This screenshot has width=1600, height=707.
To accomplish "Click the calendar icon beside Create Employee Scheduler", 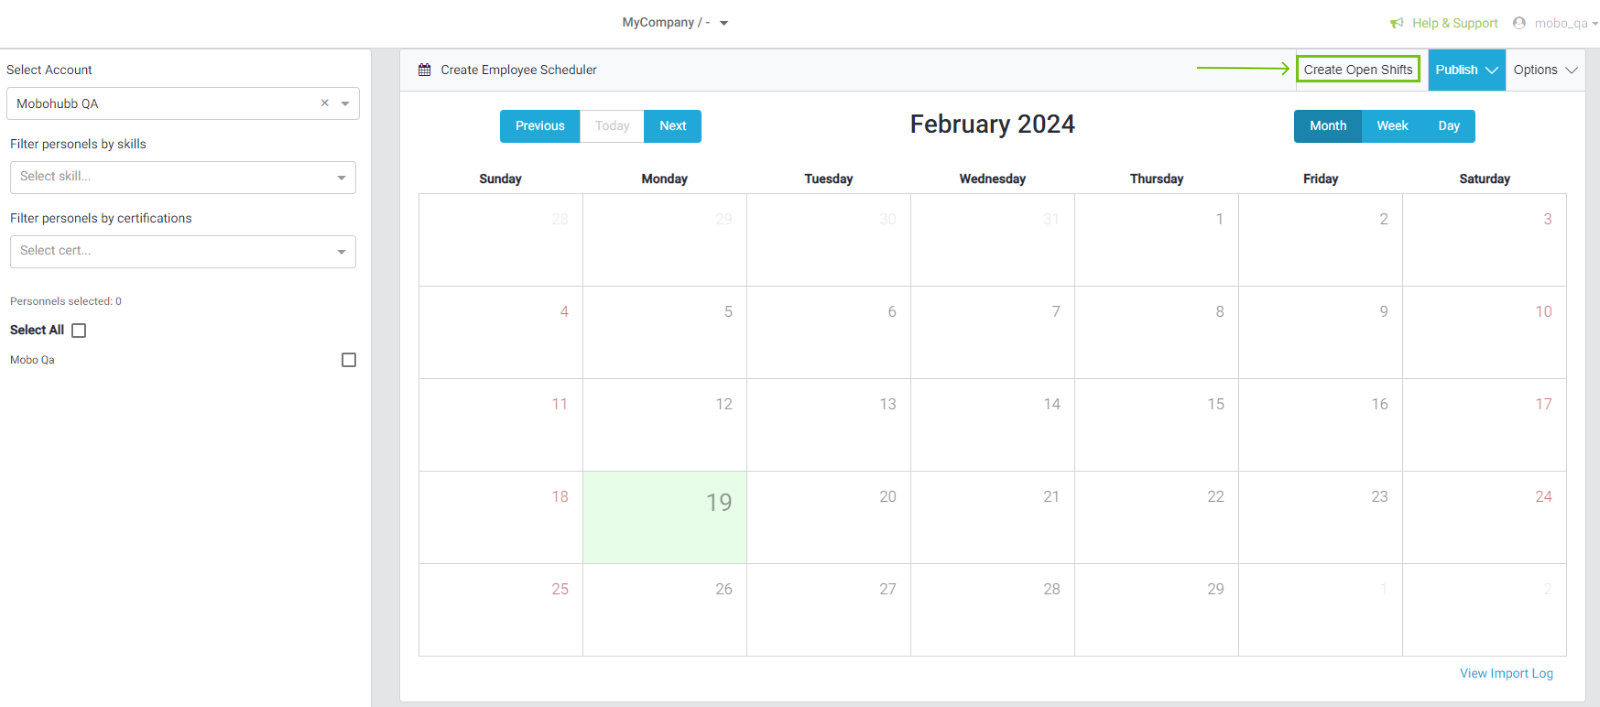I will click(x=424, y=70).
